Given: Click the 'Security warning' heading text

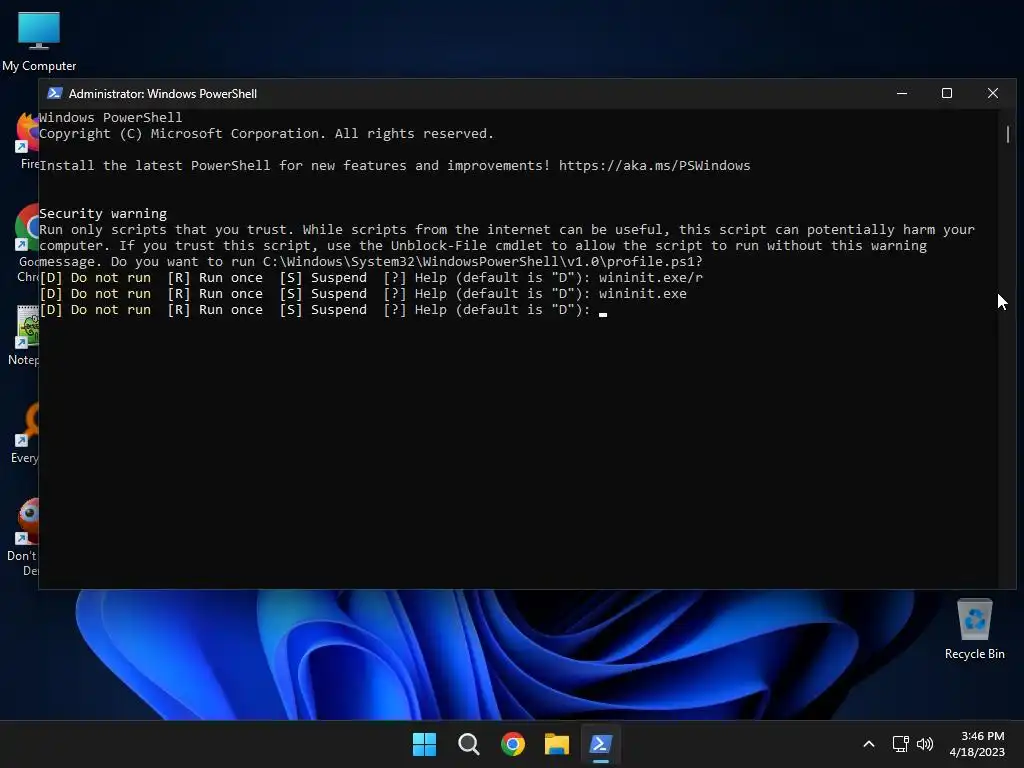Looking at the screenshot, I should click(103, 214).
